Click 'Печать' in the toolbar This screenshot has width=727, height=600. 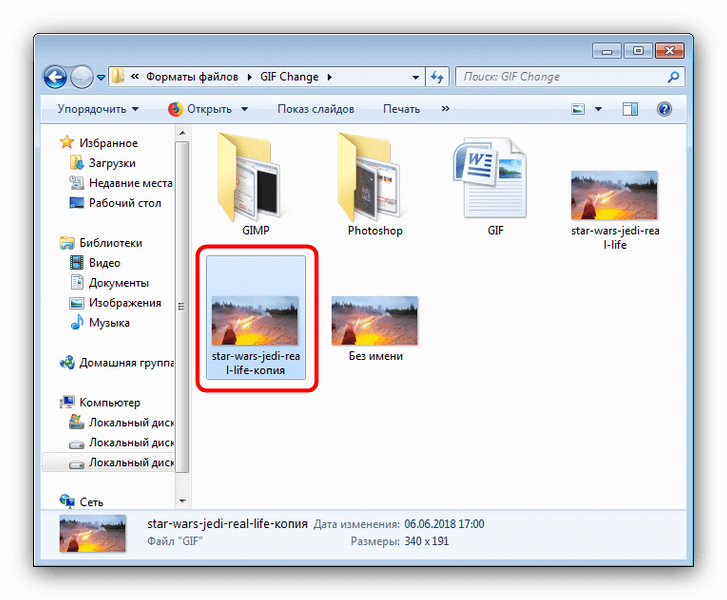point(402,109)
